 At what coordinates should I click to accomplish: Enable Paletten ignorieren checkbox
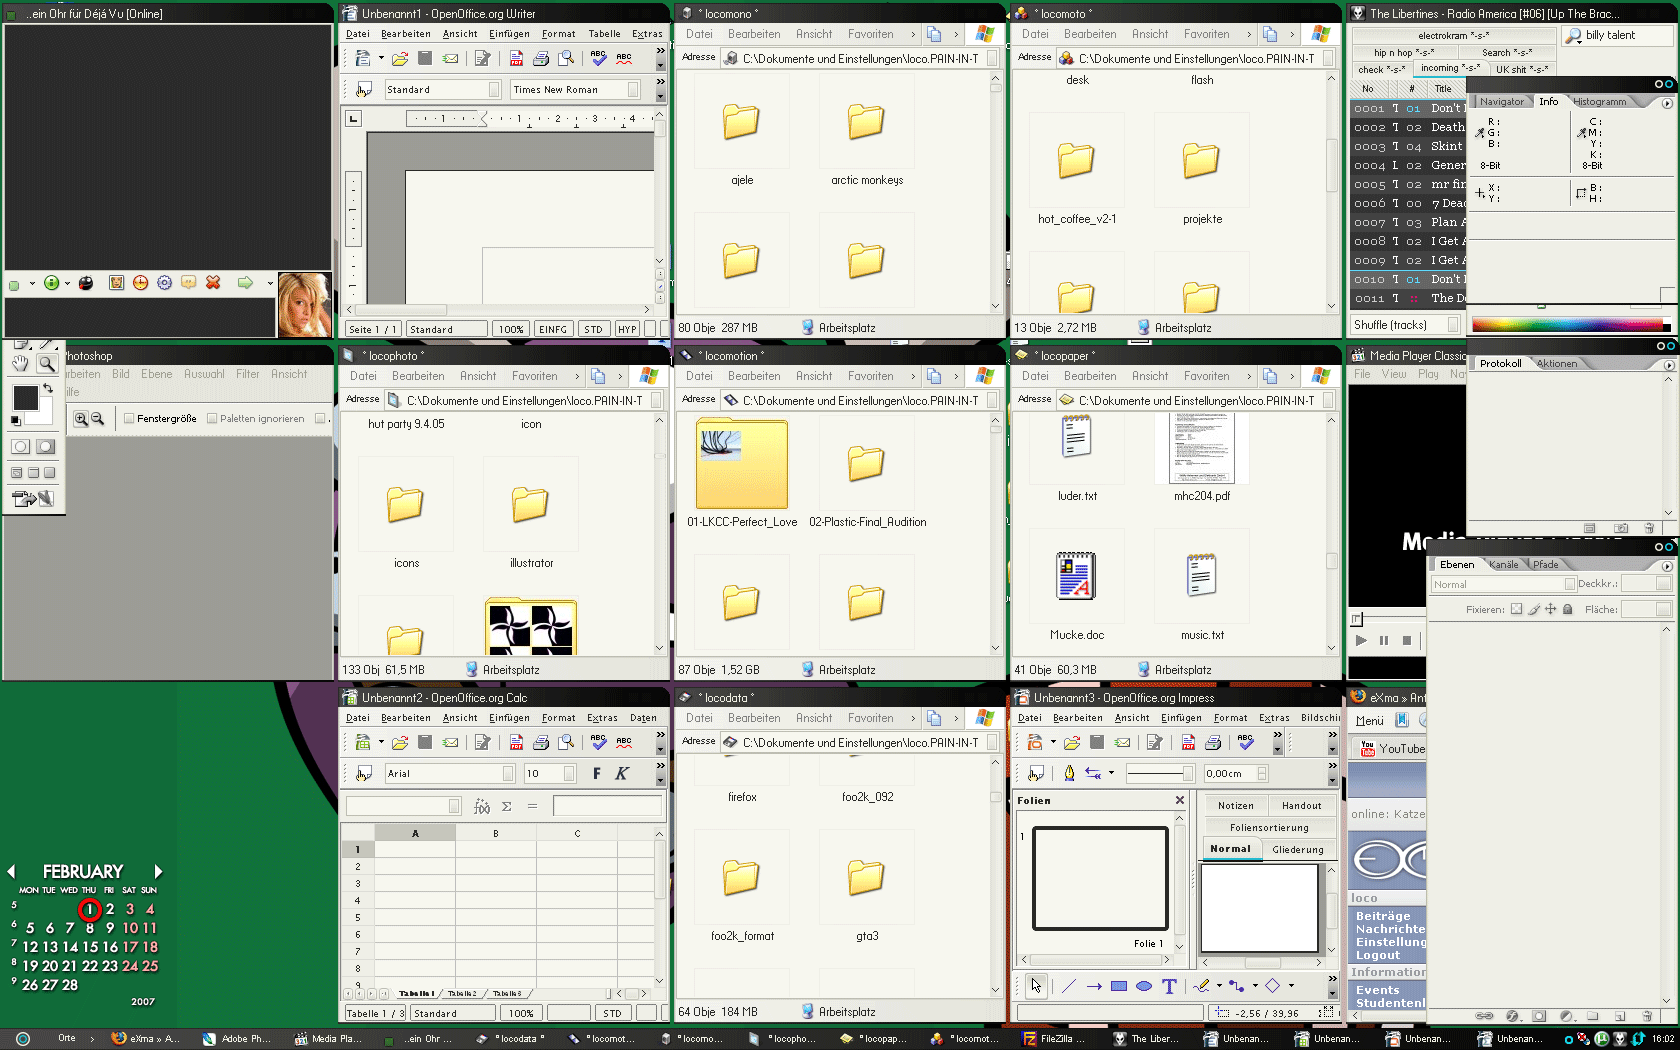click(x=212, y=419)
